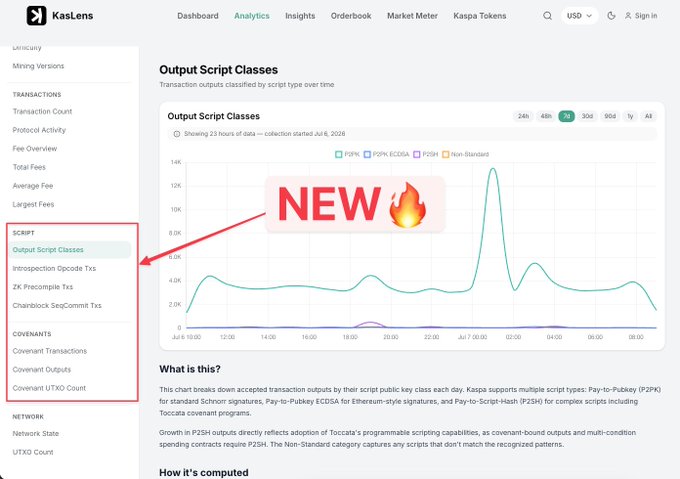Viewport: 680px width, 479px height.
Task: Open ZK Precompile Txs page
Action: (42, 287)
